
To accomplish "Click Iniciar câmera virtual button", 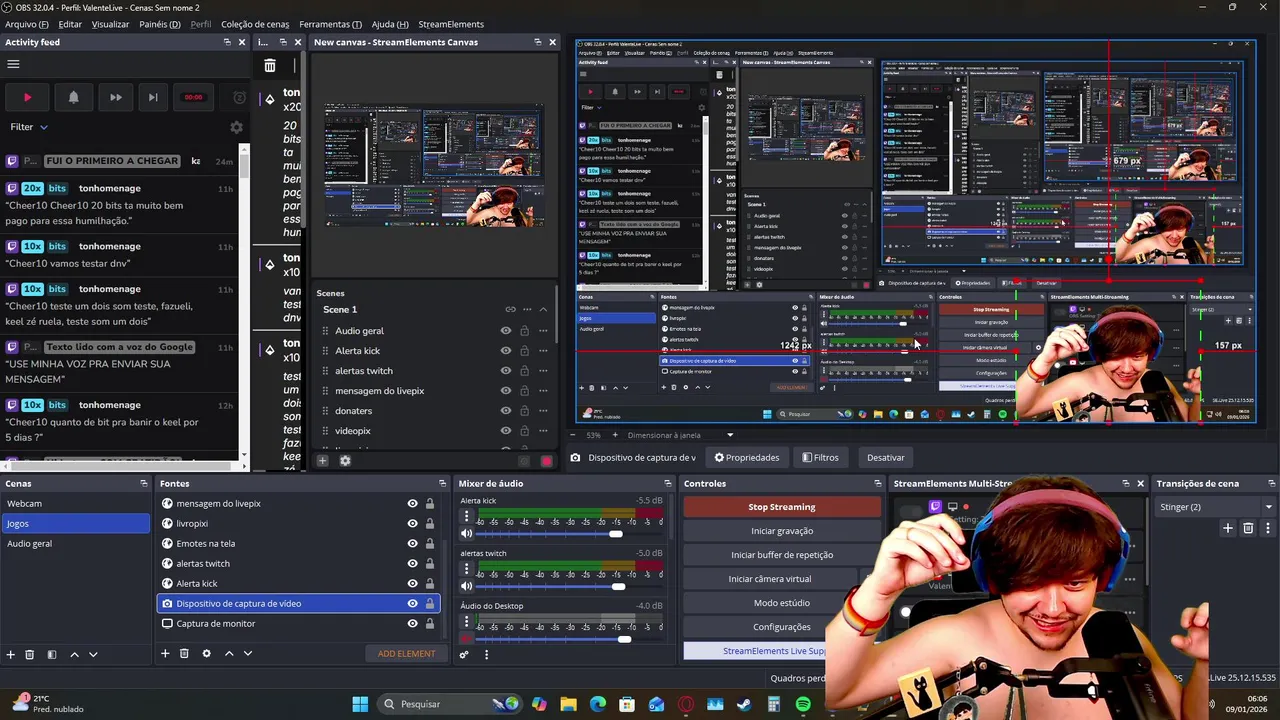I will click(x=770, y=579).
